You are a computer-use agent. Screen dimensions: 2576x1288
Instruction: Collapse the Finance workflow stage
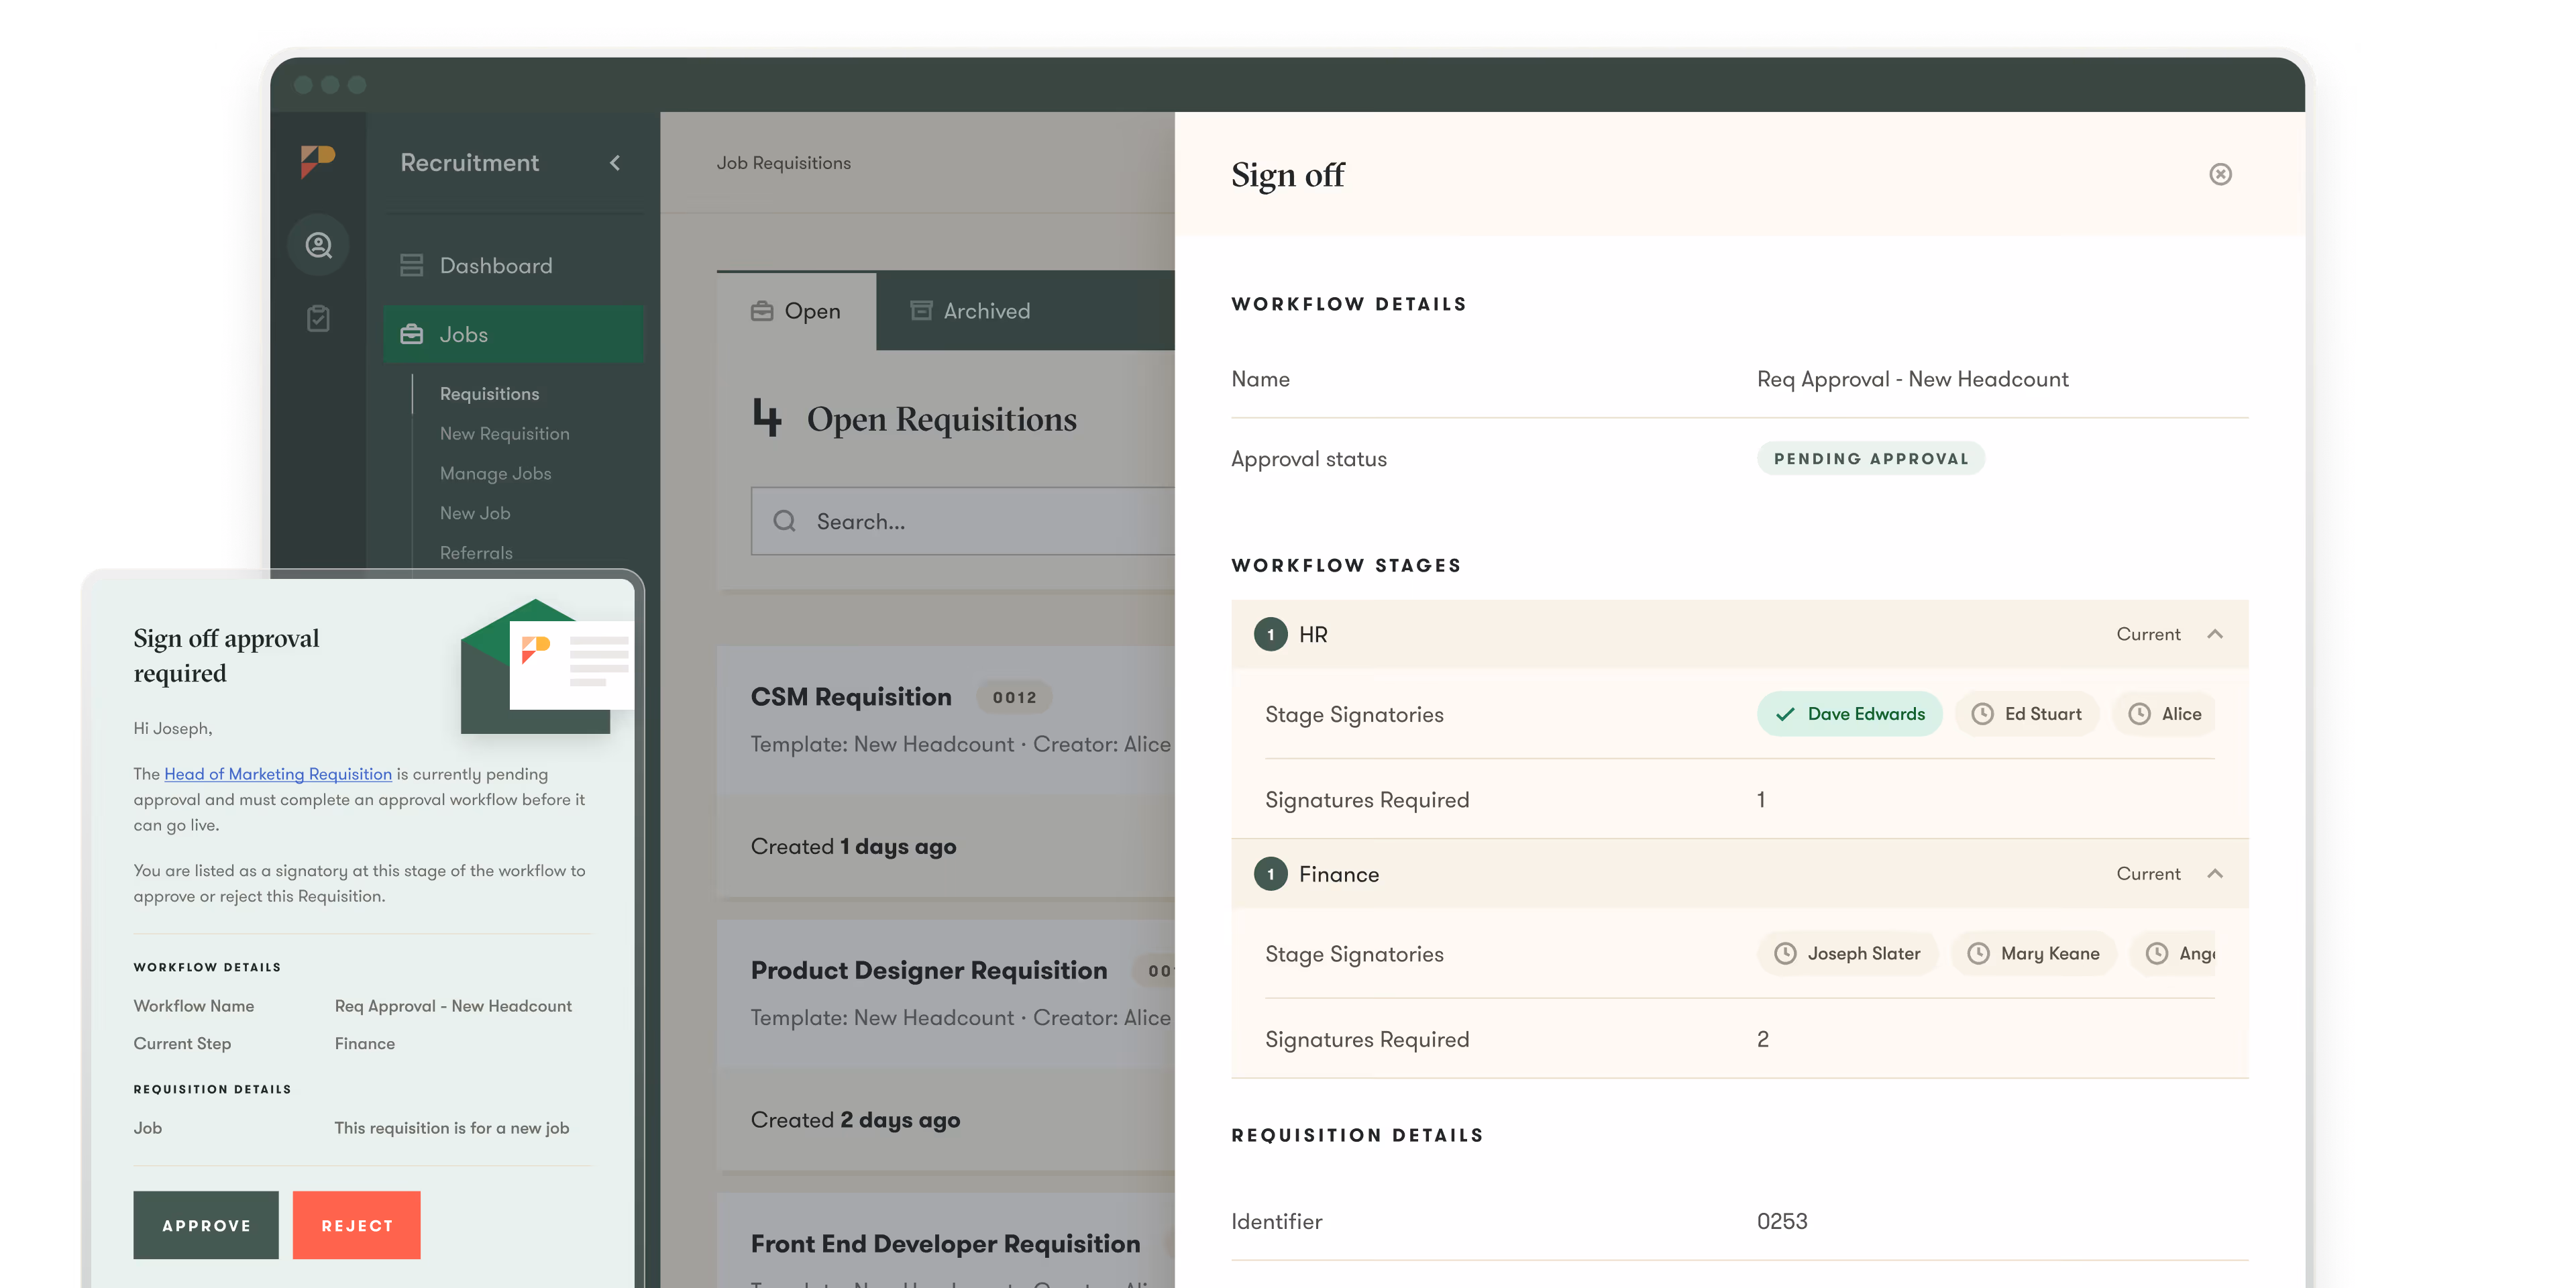2215,873
